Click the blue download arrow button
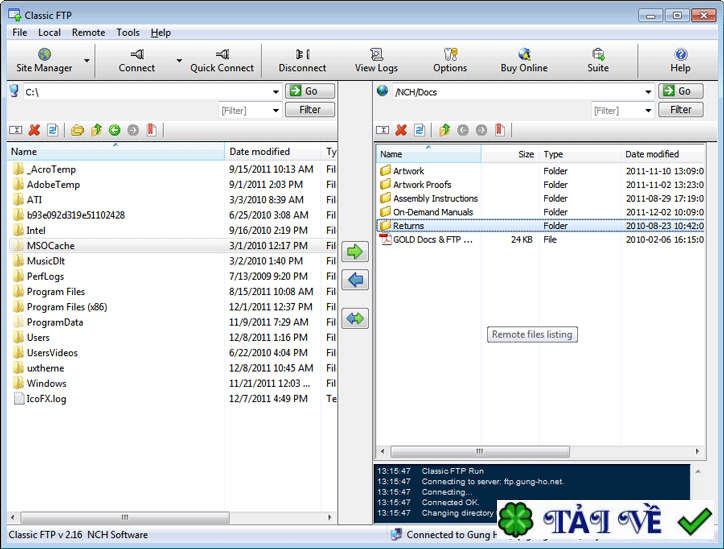 (355, 280)
